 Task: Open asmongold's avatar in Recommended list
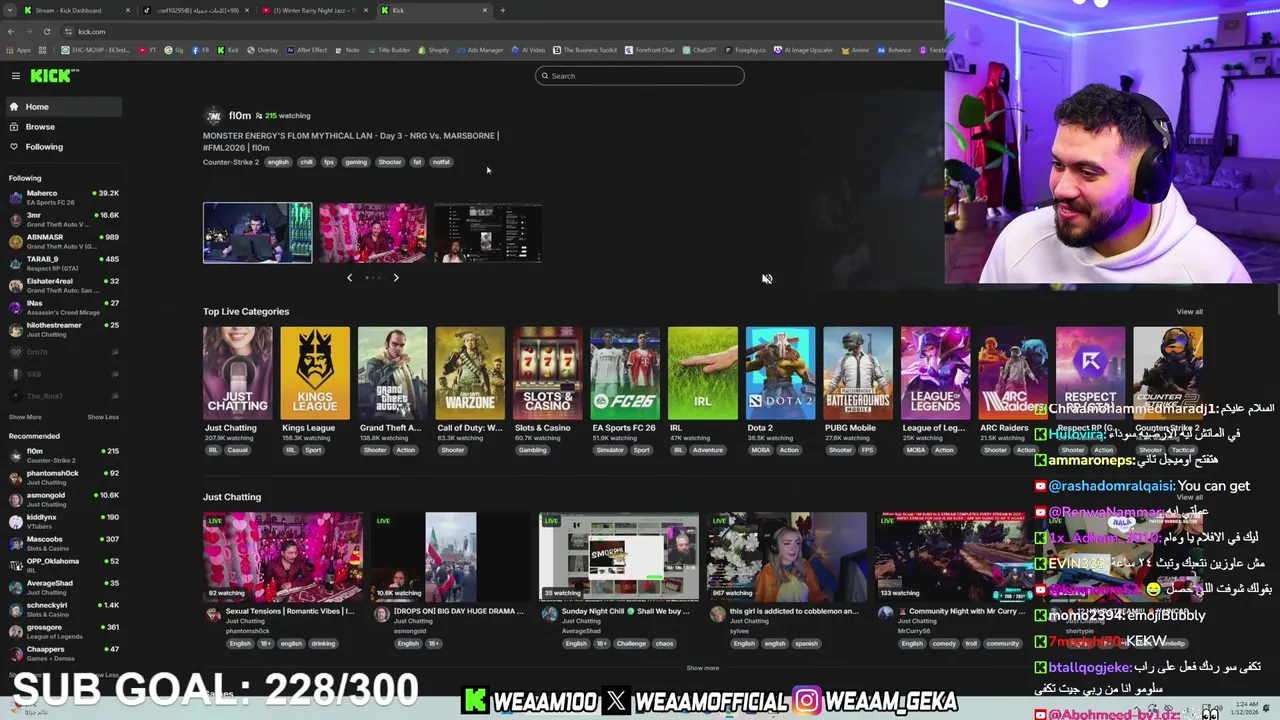[15, 499]
